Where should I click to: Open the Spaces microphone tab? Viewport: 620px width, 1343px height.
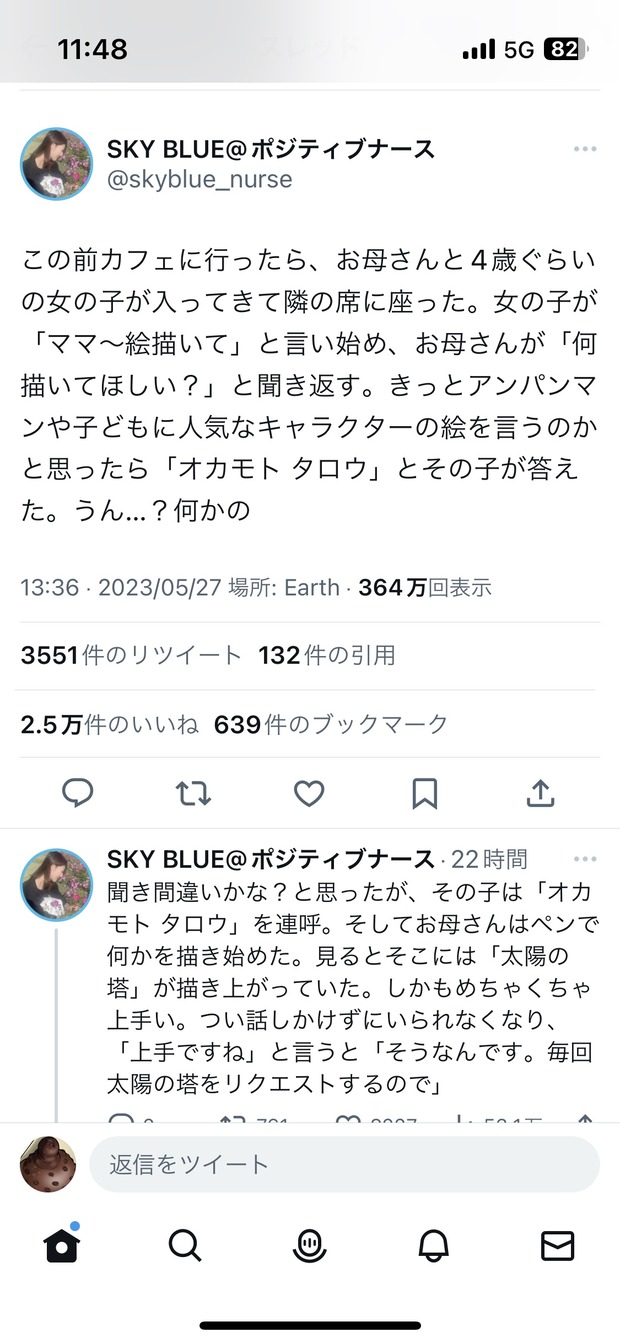click(x=309, y=1245)
